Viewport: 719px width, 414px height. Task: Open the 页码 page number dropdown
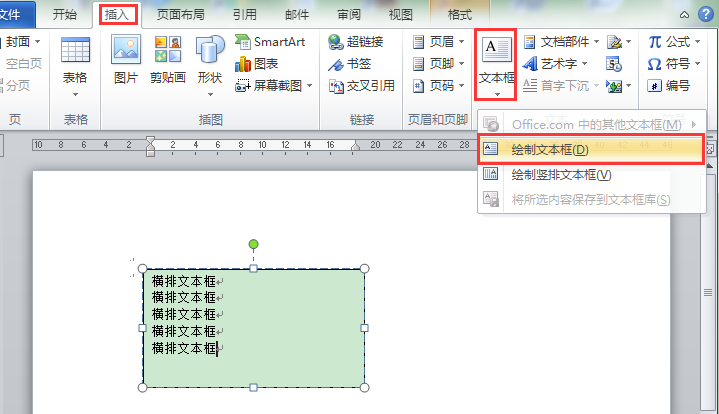(x=439, y=85)
